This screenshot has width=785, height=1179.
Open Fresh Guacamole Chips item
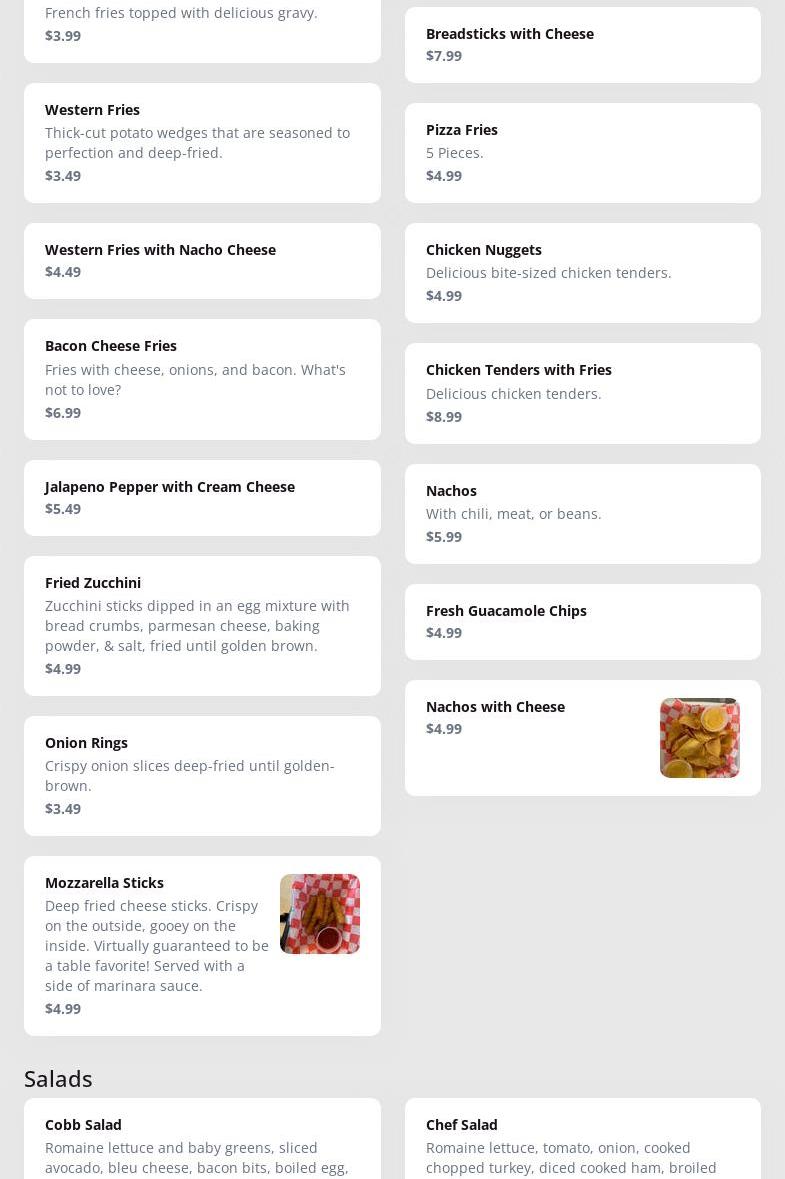click(x=581, y=621)
